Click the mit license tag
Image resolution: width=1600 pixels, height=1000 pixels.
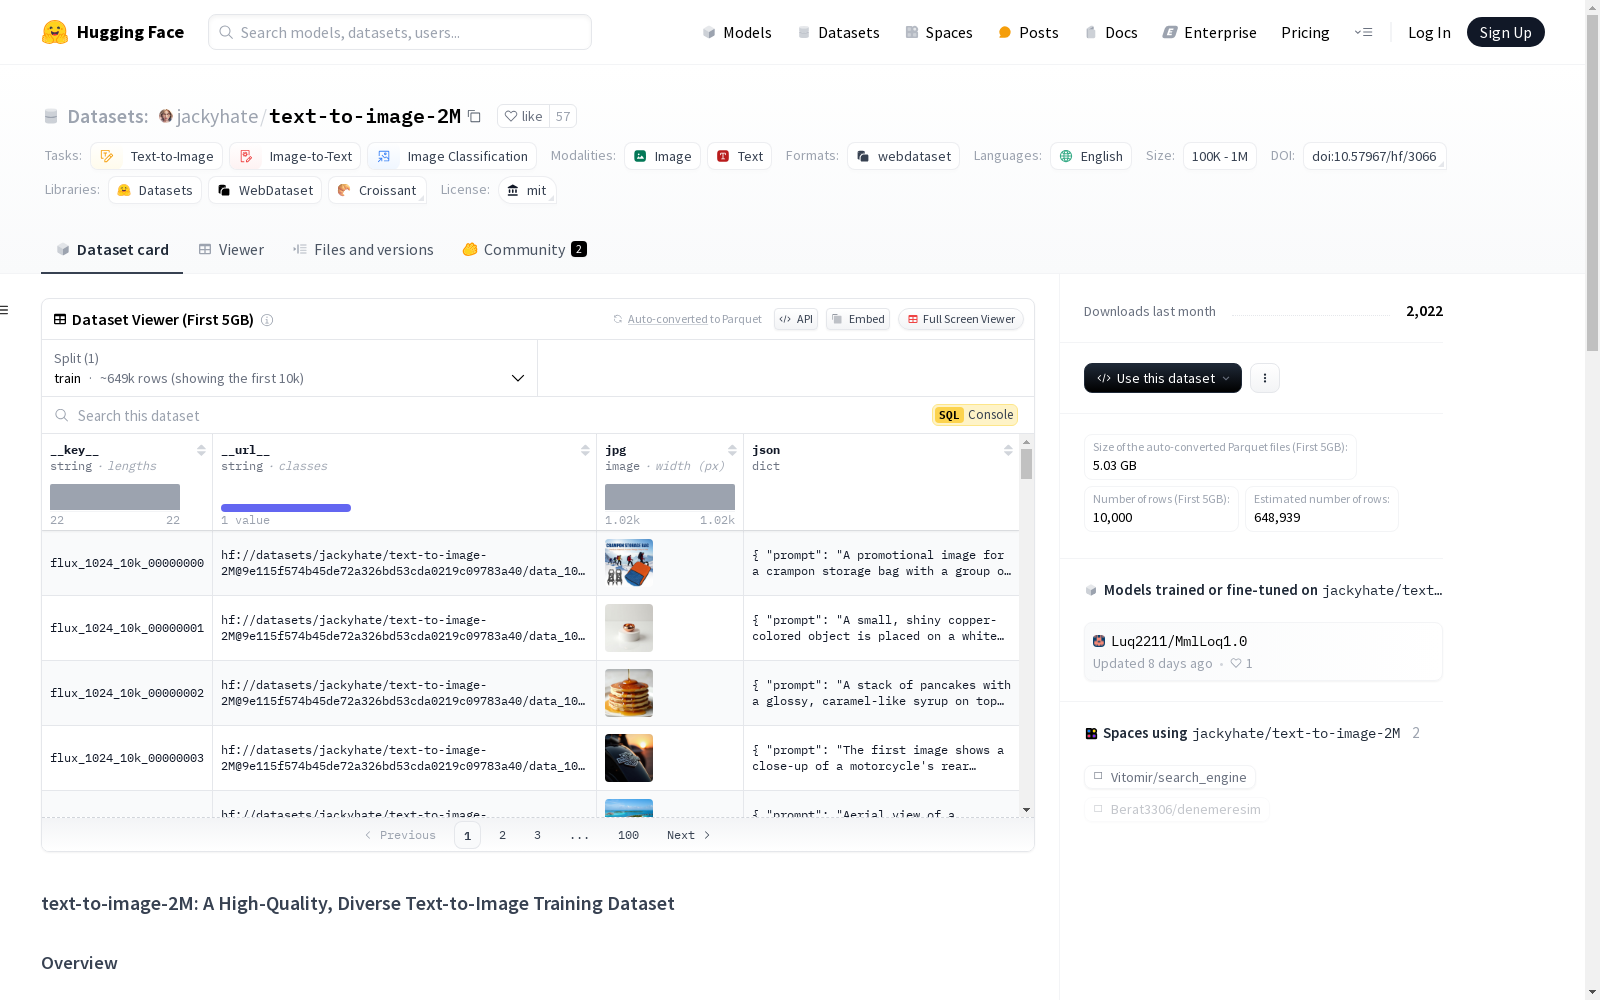[527, 190]
